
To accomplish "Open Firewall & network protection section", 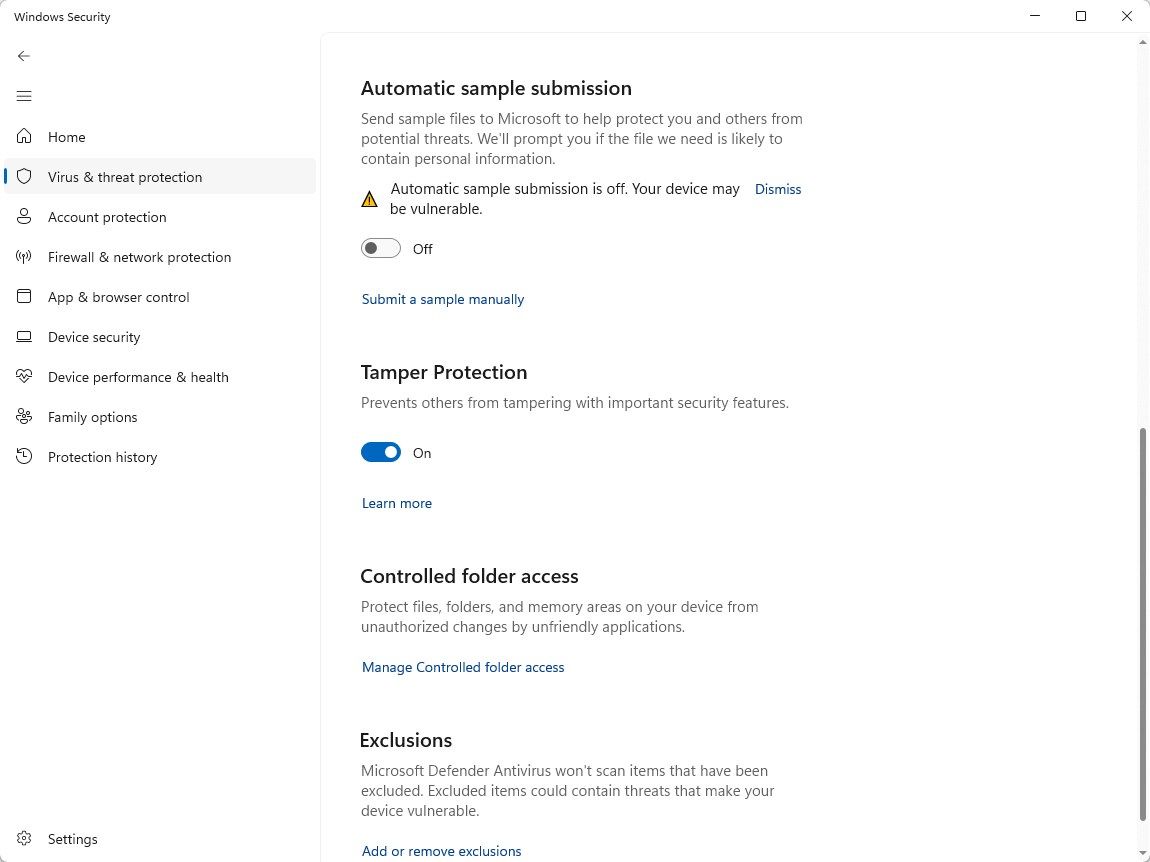I will (160, 257).
